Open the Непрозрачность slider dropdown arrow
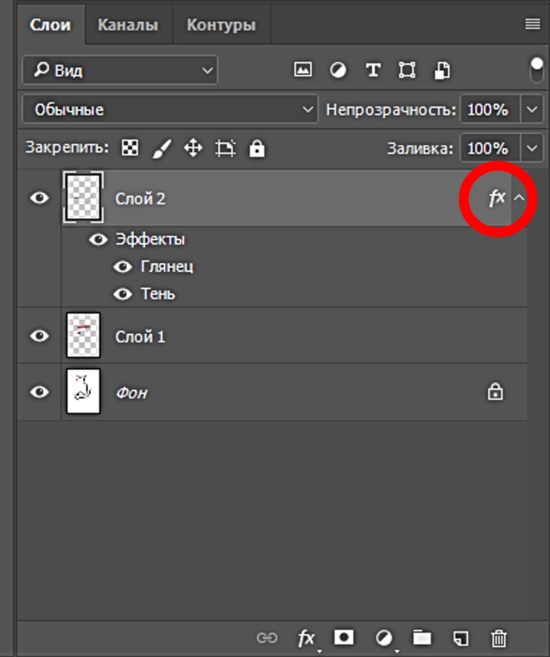The width and height of the screenshot is (550, 657). (x=532, y=110)
